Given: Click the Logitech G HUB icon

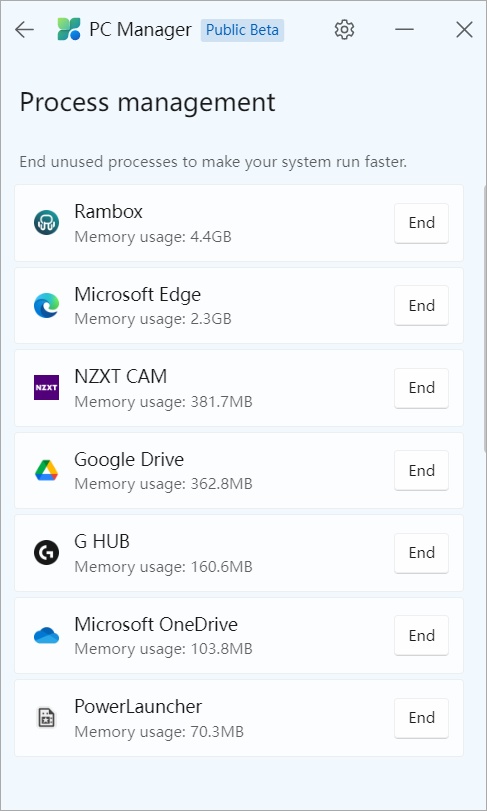Looking at the screenshot, I should pyautogui.click(x=47, y=552).
